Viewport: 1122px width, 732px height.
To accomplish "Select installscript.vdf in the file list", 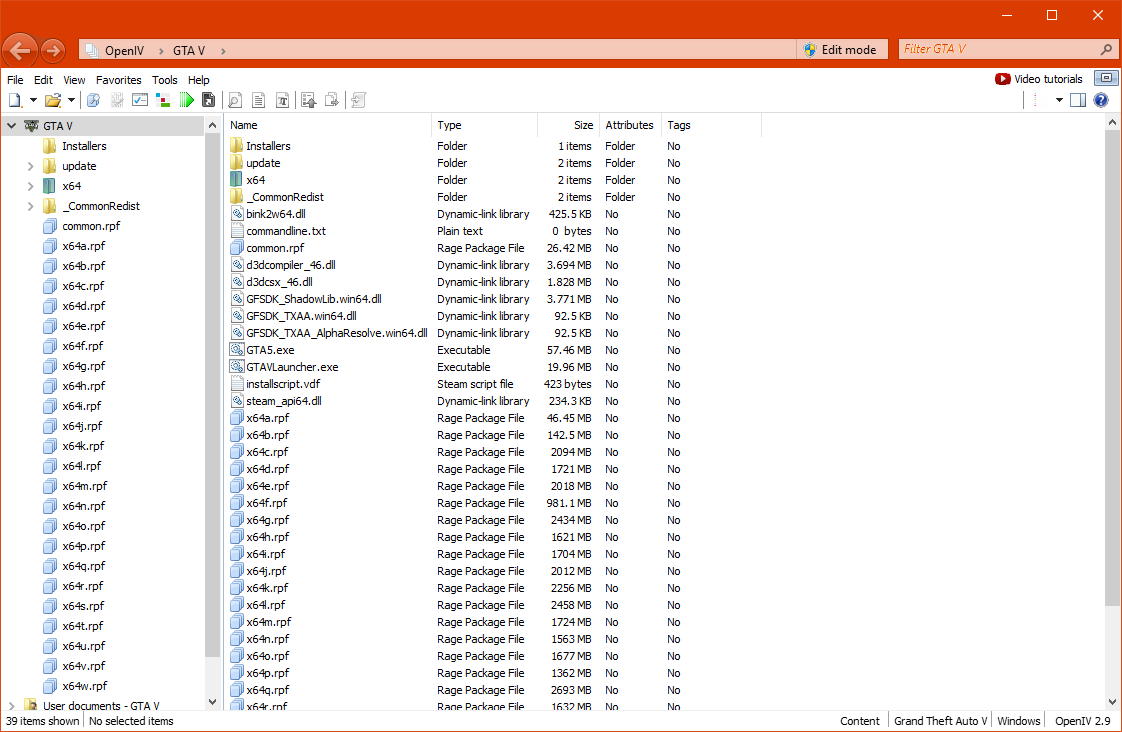I will point(282,384).
